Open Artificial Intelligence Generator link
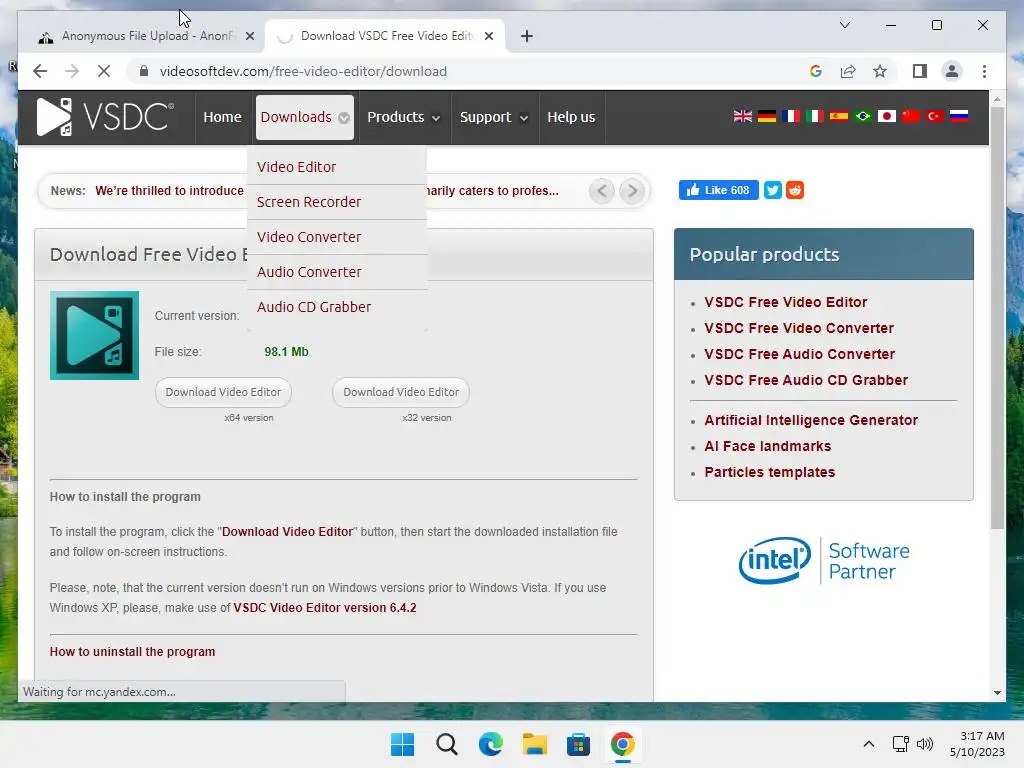This screenshot has height=768, width=1024. tap(811, 420)
